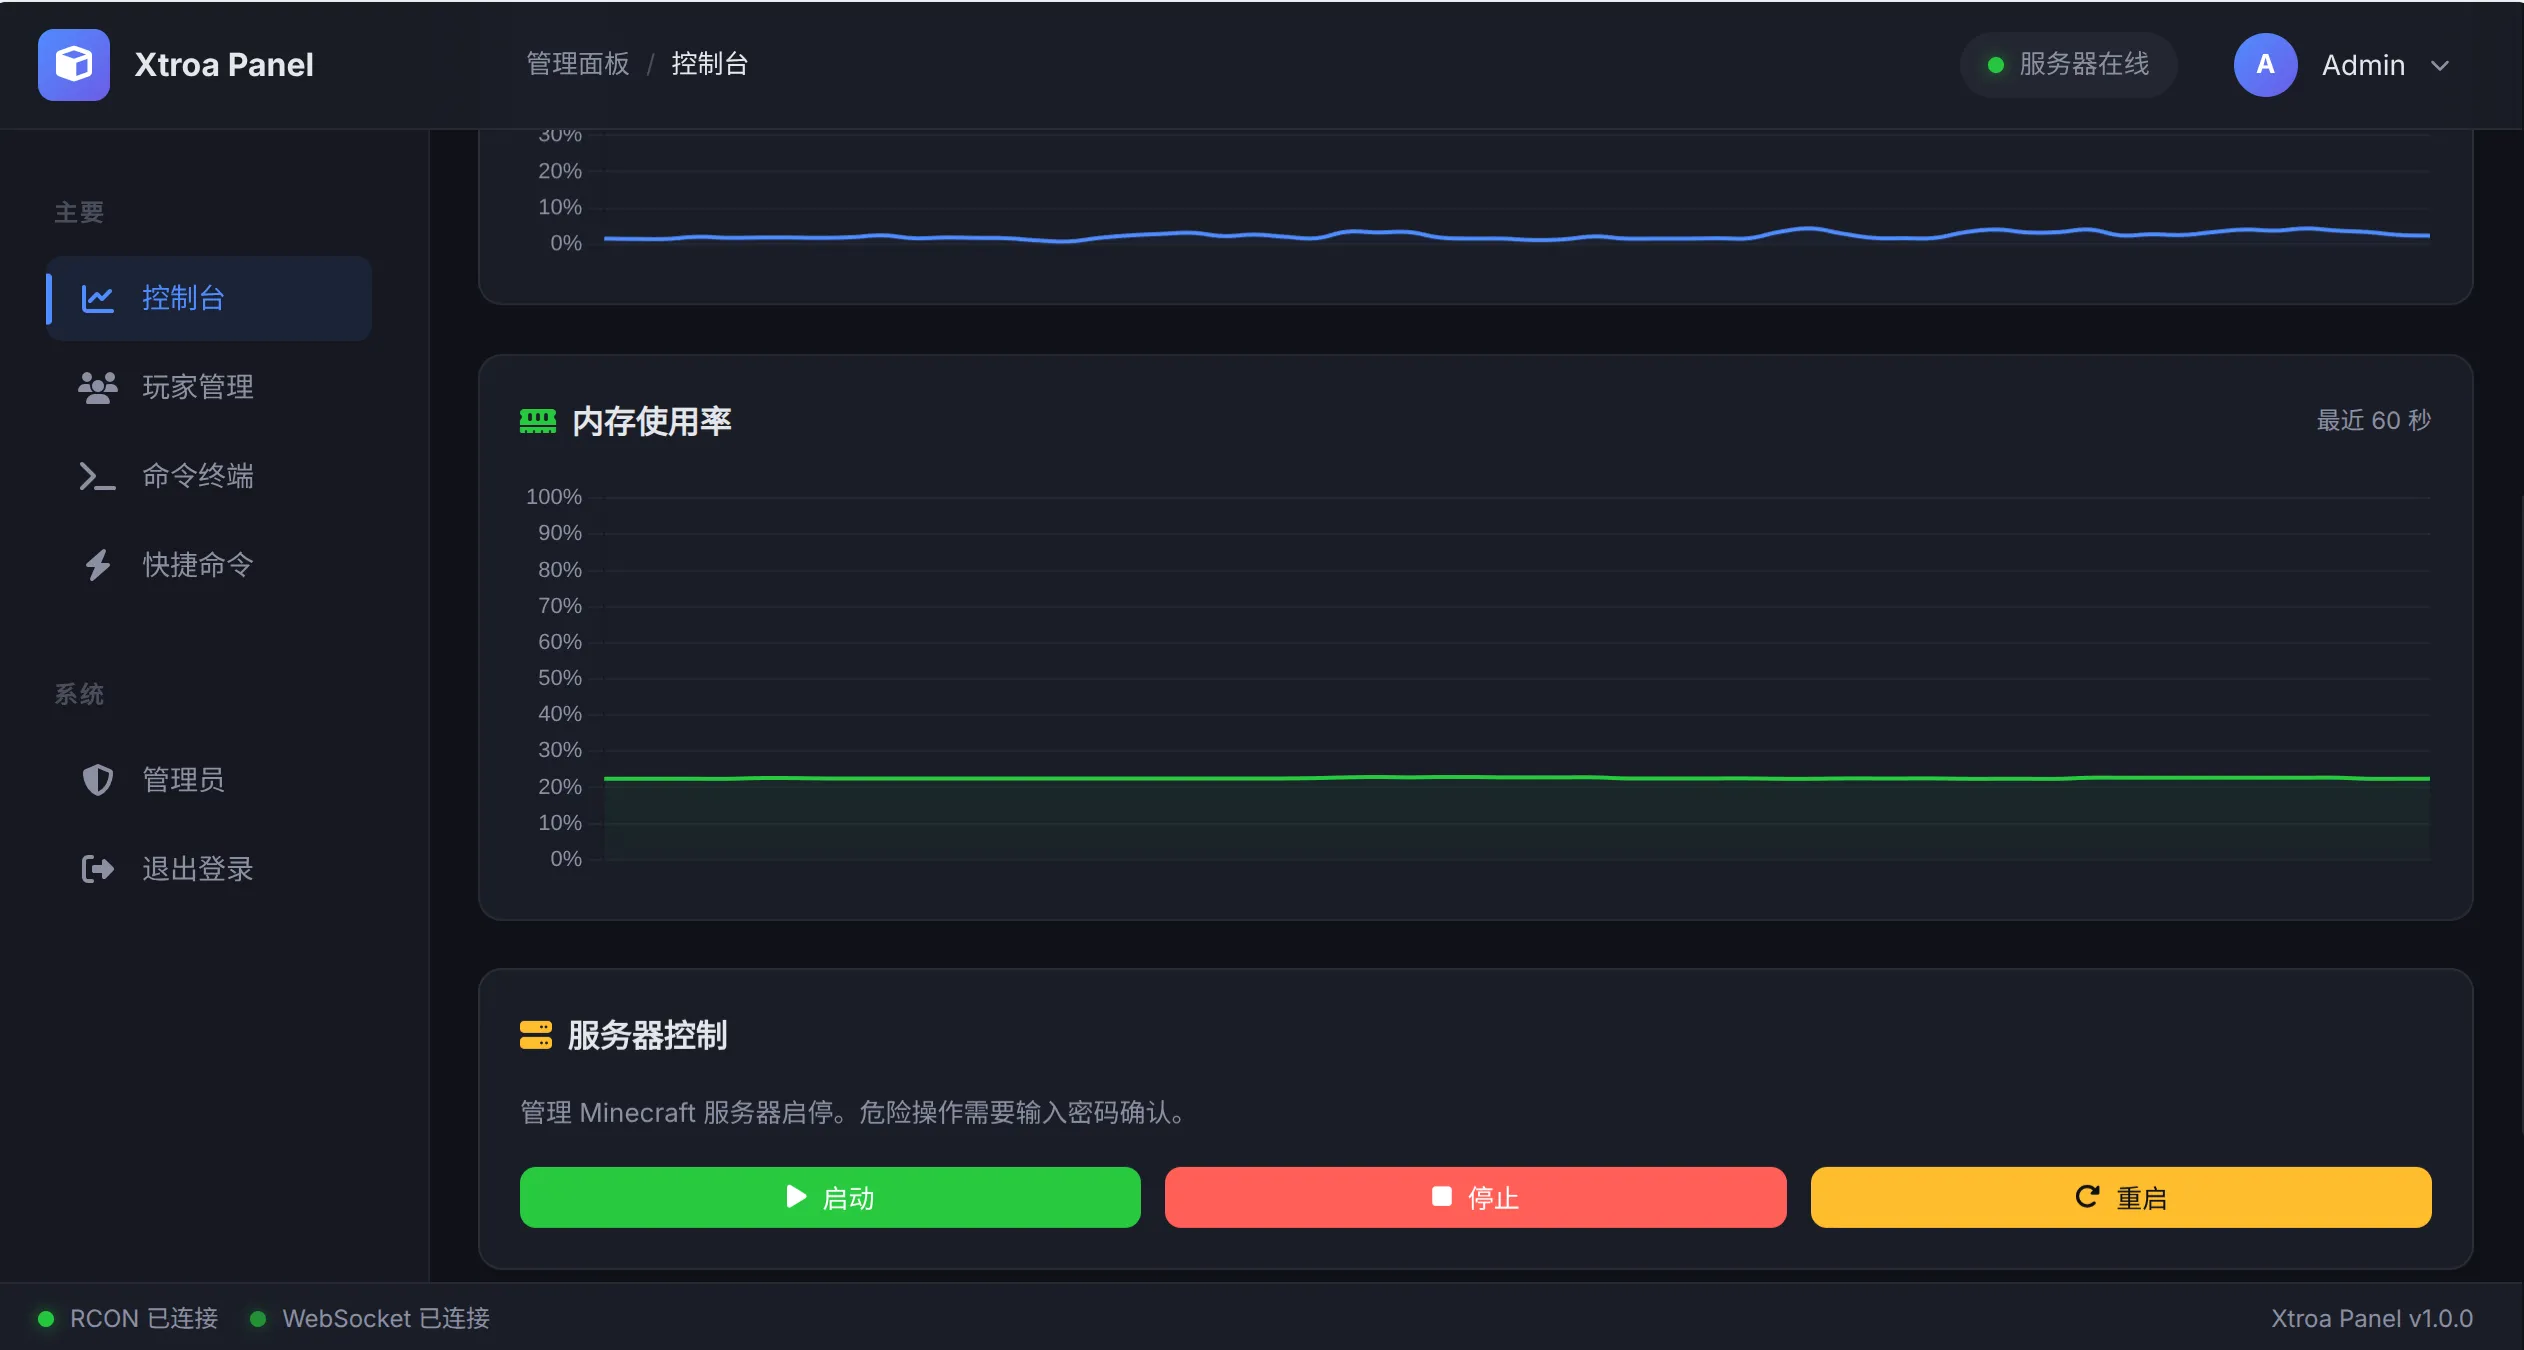2524x1350 pixels.
Task: Click the logout arrow icon for 退出登录
Action: (x=97, y=869)
